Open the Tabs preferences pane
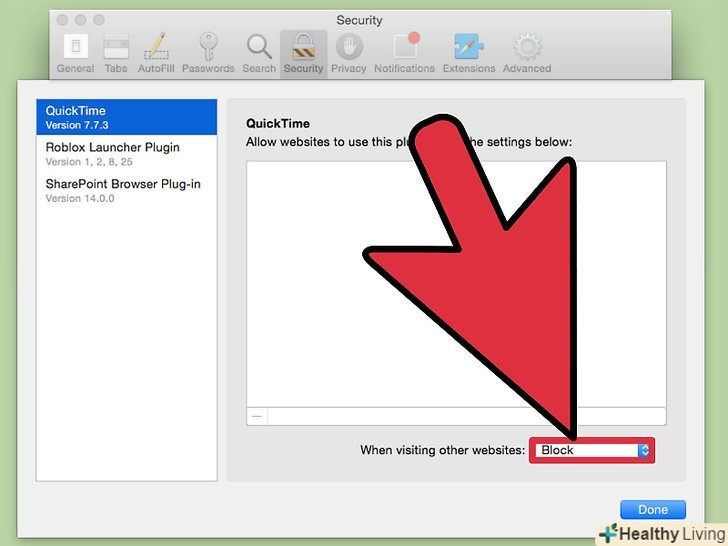The width and height of the screenshot is (728, 546). (116, 53)
